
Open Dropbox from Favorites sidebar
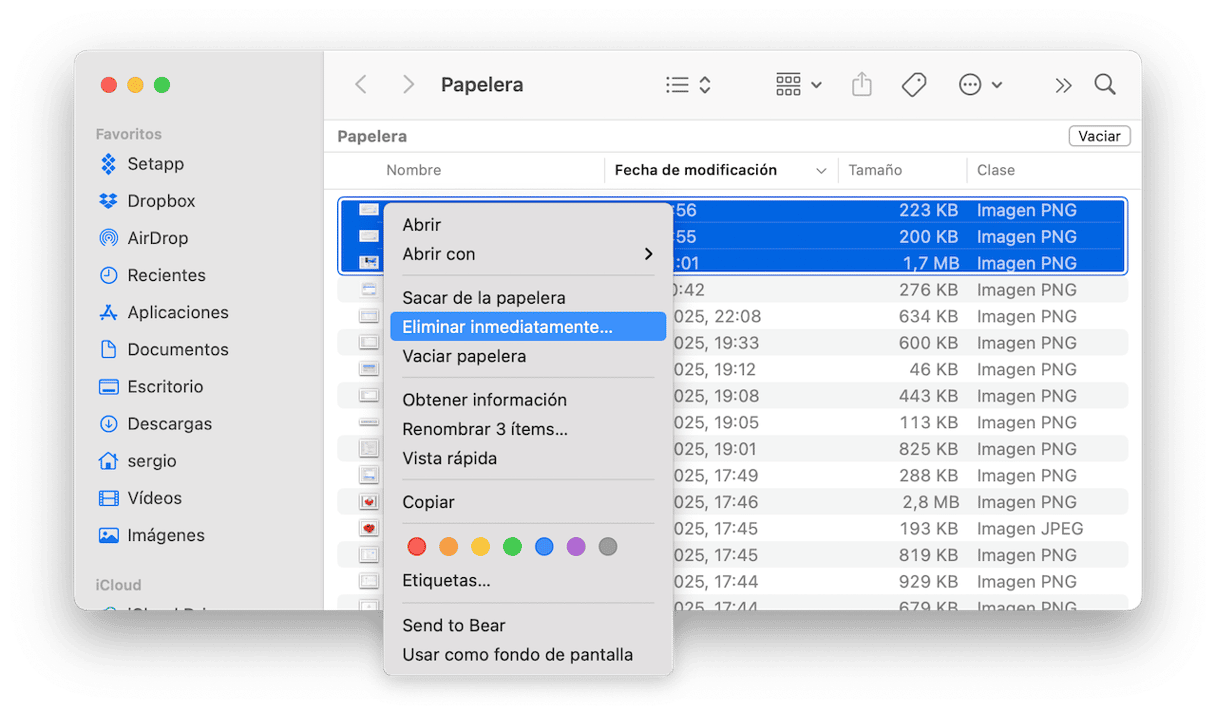click(160, 201)
